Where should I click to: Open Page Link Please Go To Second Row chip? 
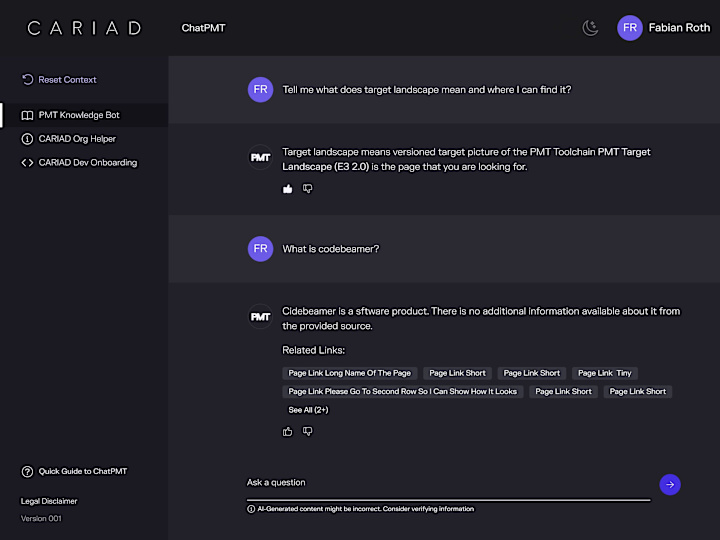403,392
